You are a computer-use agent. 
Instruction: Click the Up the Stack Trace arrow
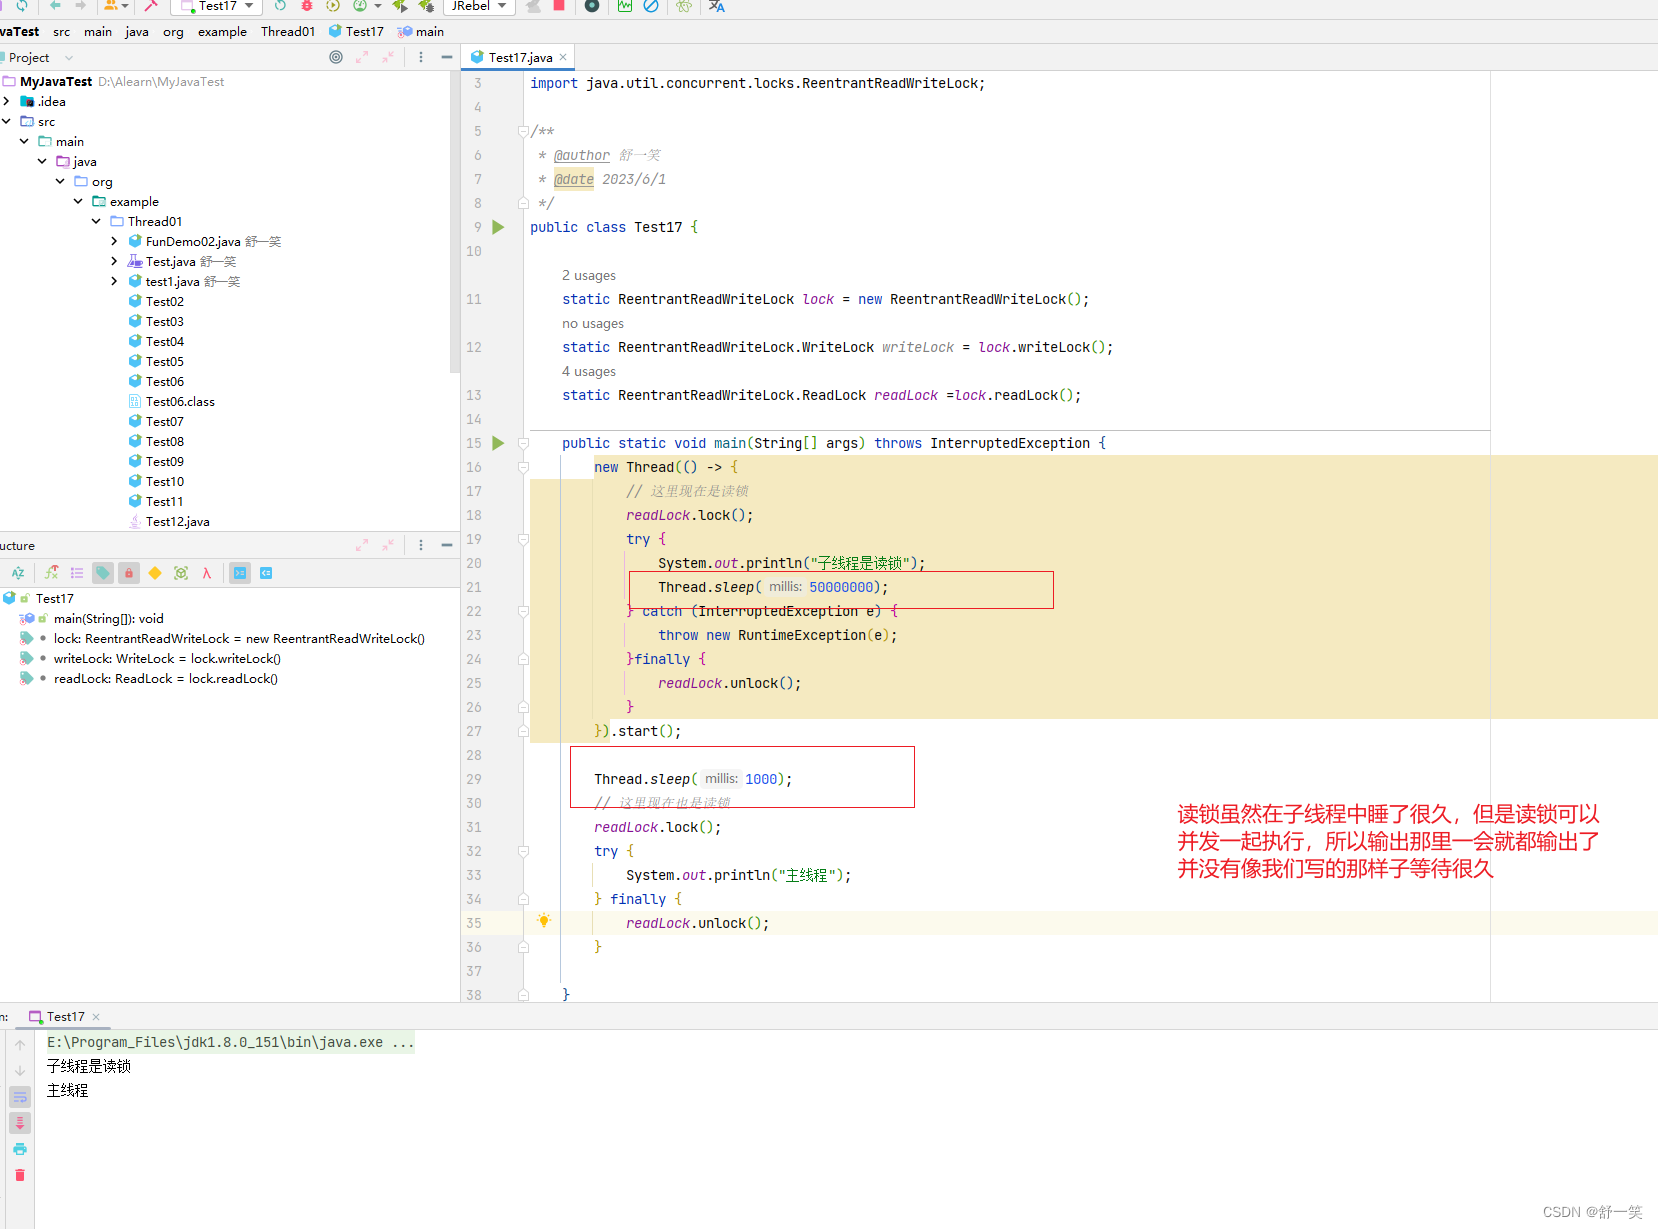pyautogui.click(x=20, y=1045)
